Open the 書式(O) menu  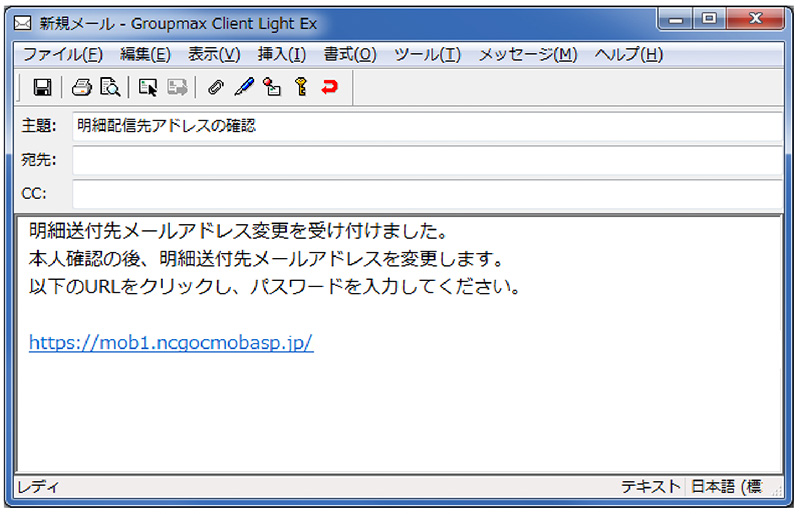click(x=350, y=54)
